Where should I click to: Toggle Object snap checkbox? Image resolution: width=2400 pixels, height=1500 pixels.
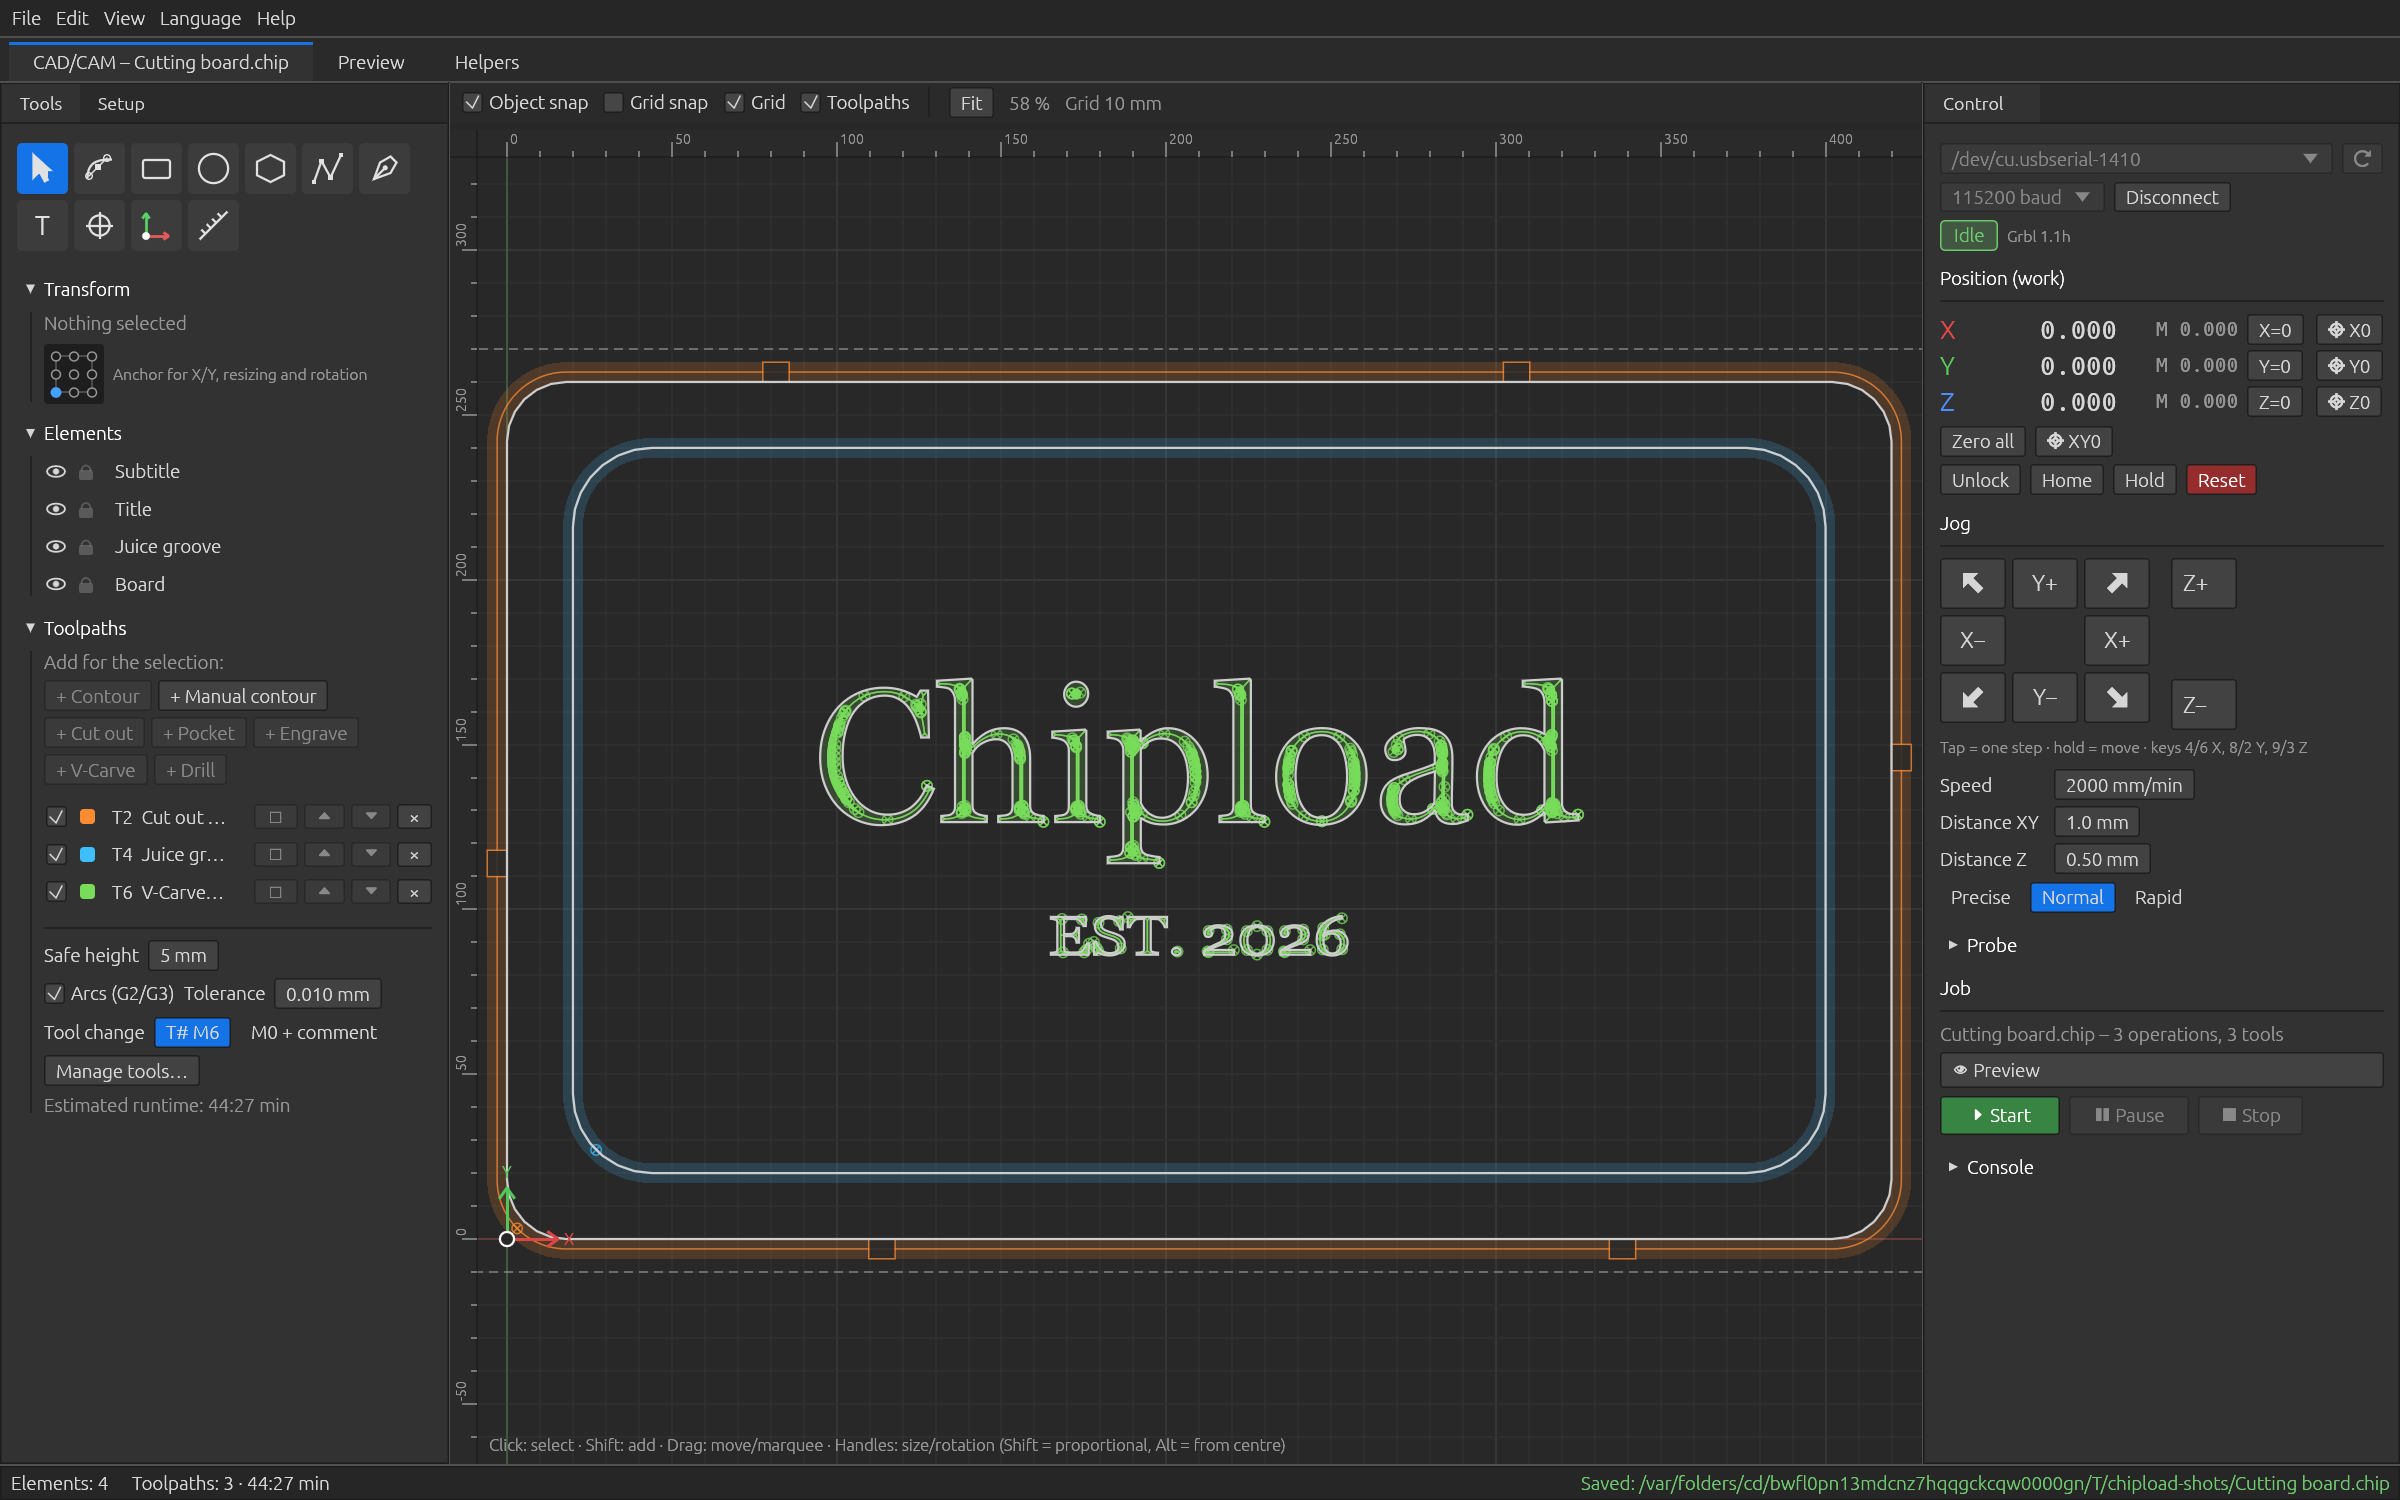tap(473, 103)
